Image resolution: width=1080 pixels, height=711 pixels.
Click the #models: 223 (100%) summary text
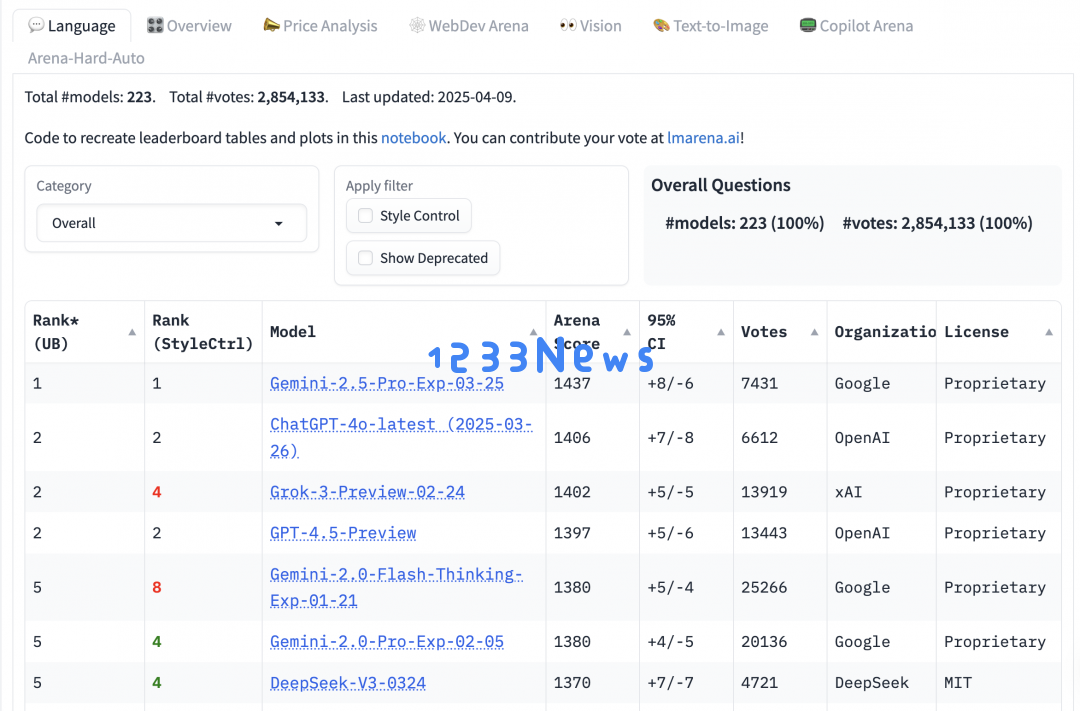(745, 223)
